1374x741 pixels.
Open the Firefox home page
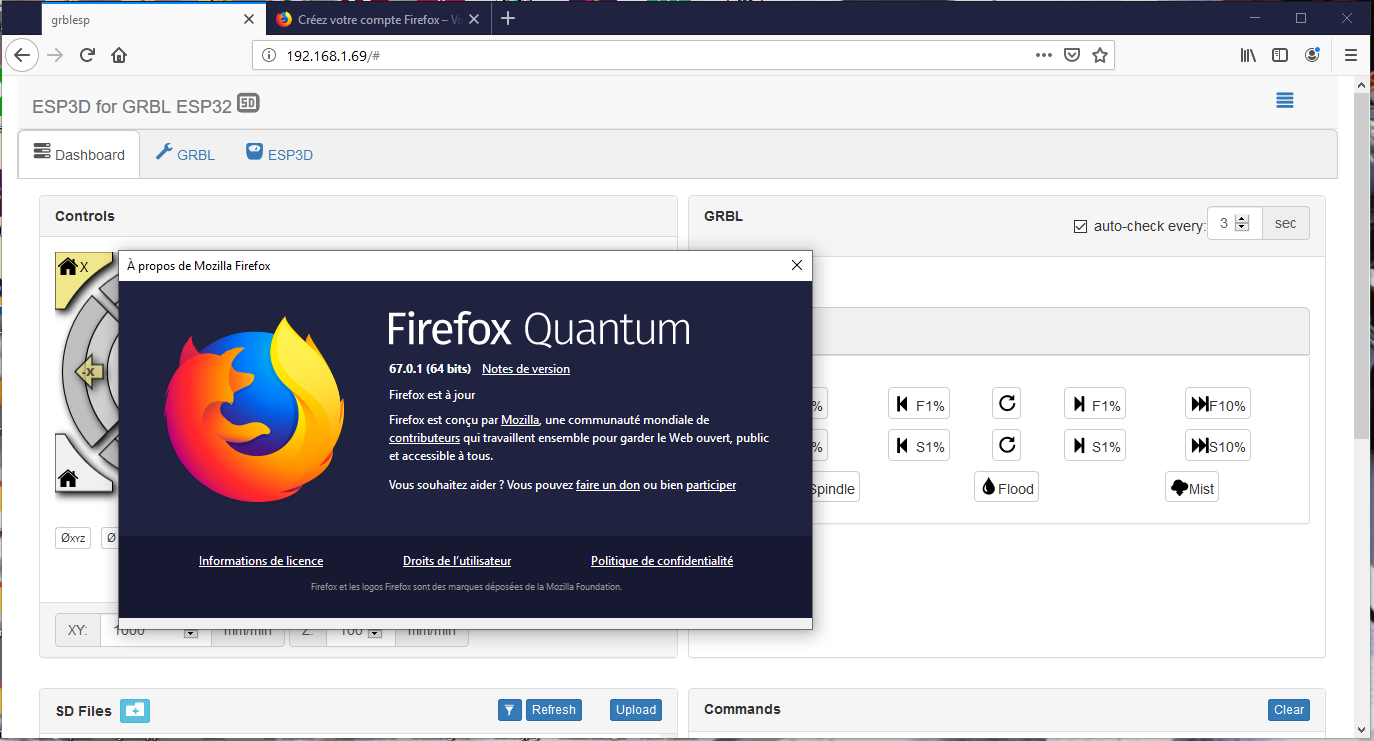tap(119, 55)
